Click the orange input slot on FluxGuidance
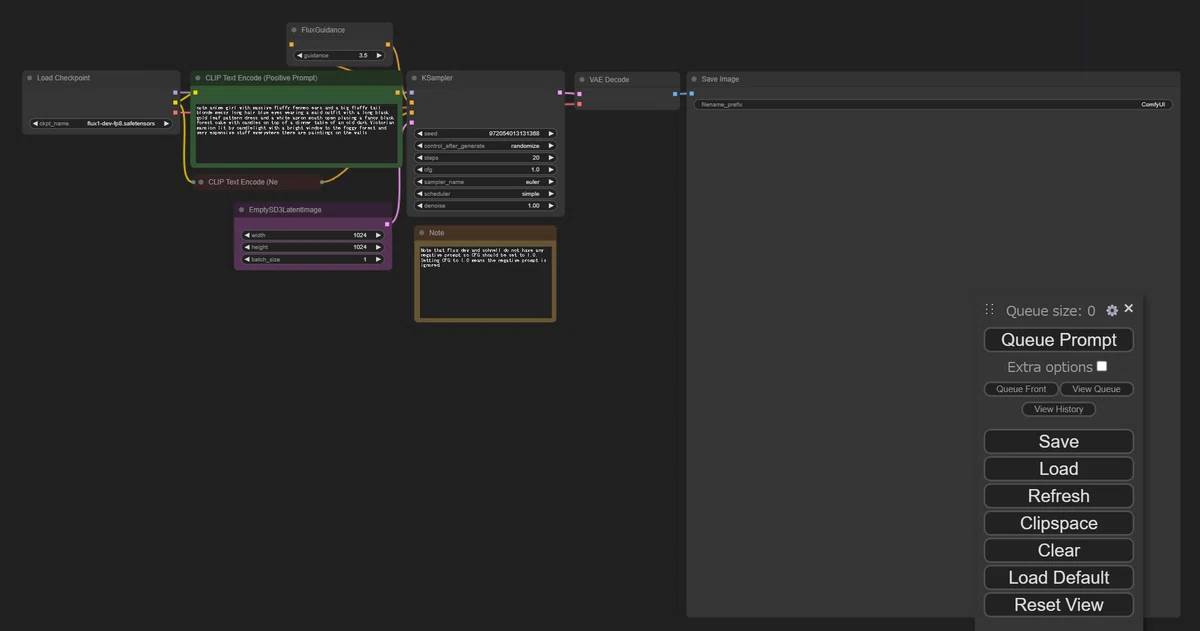1200x631 pixels. tap(291, 44)
